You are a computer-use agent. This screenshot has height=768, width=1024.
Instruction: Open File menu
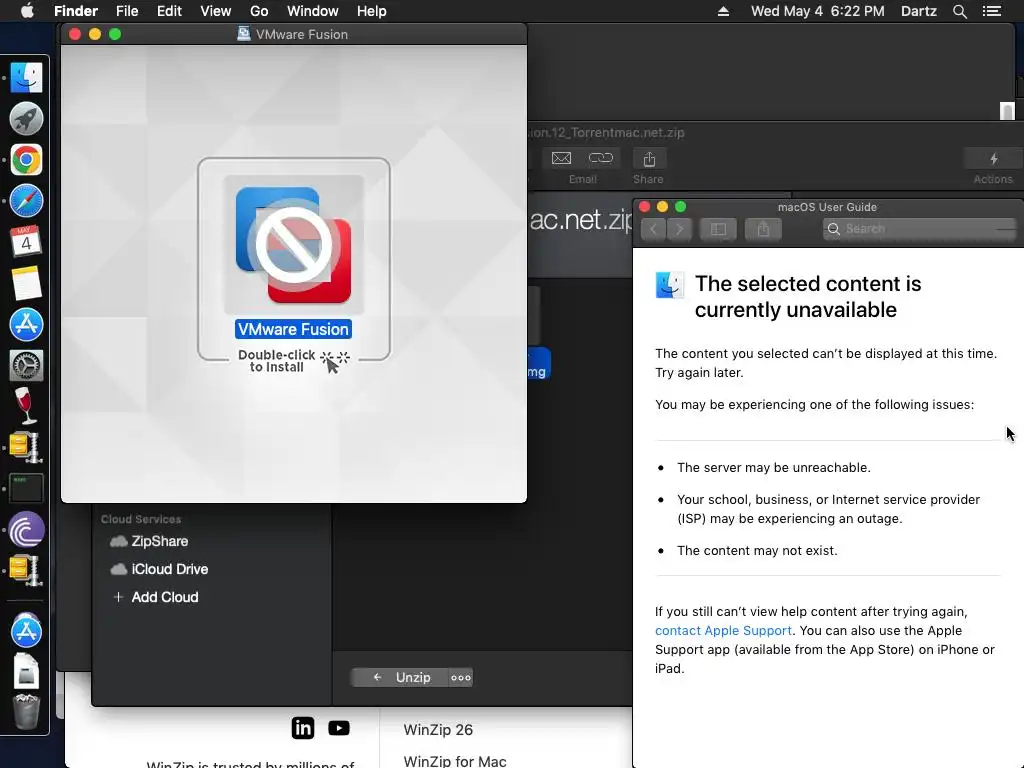pos(127,11)
